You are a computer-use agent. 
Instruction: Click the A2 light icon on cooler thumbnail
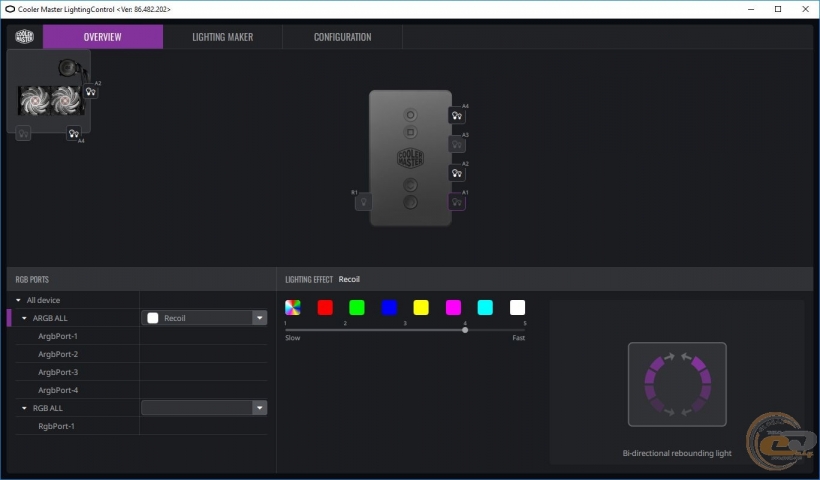coord(90,92)
